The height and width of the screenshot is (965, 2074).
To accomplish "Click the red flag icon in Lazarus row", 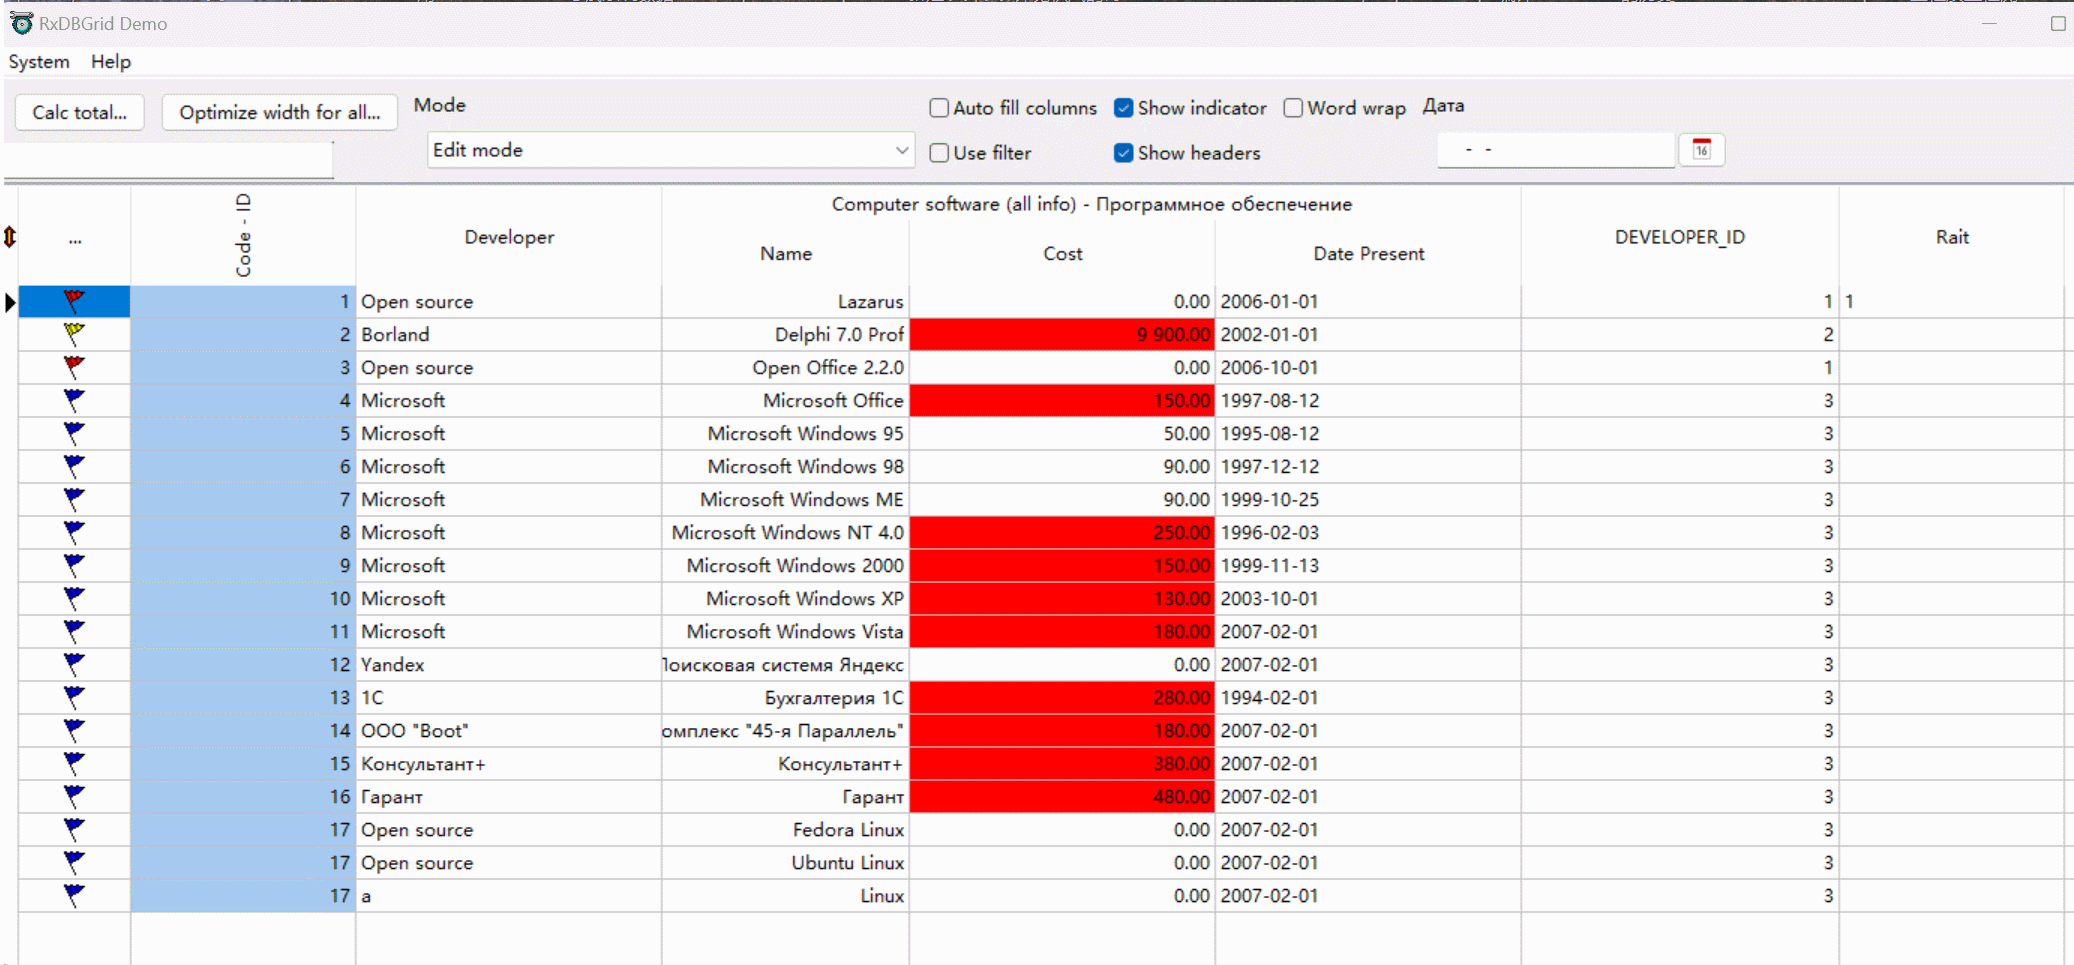I will pos(74,300).
